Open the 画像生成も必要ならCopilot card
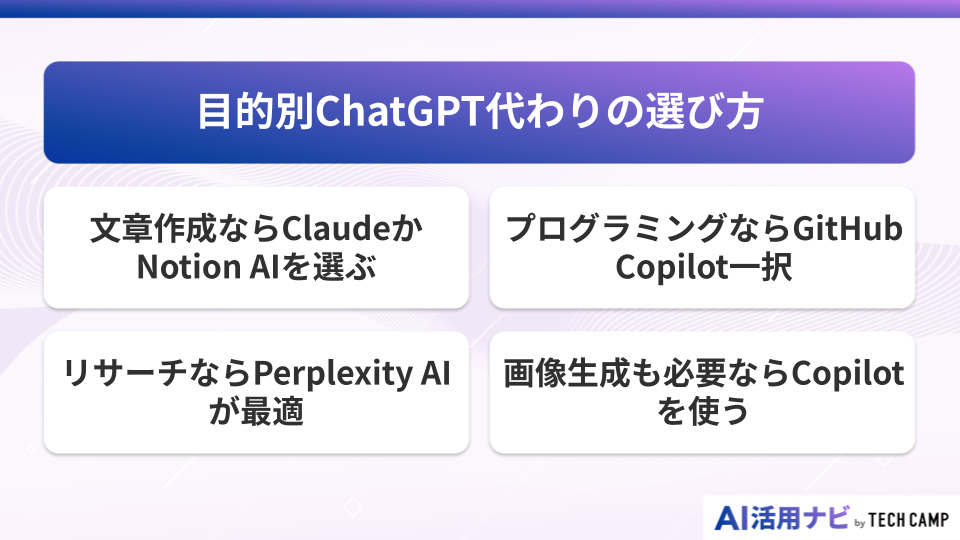 703,392
